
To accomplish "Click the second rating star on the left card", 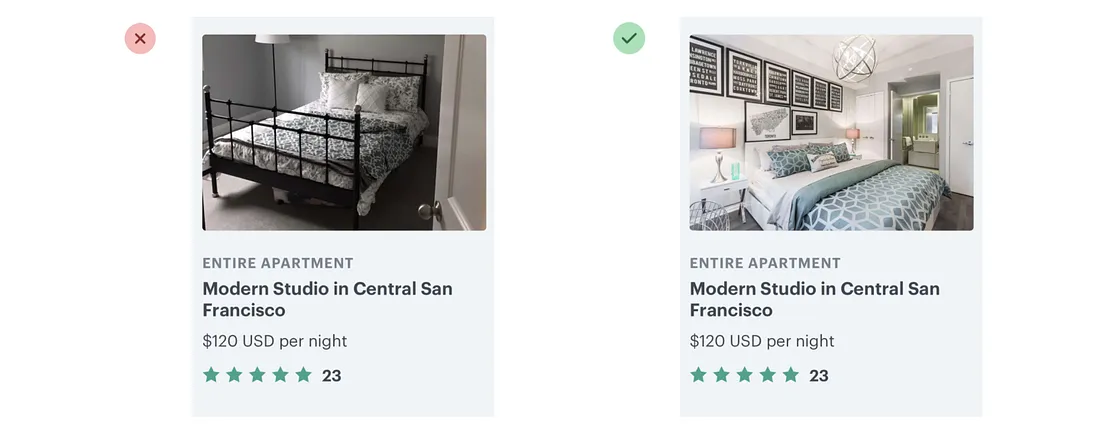I will click(x=234, y=375).
